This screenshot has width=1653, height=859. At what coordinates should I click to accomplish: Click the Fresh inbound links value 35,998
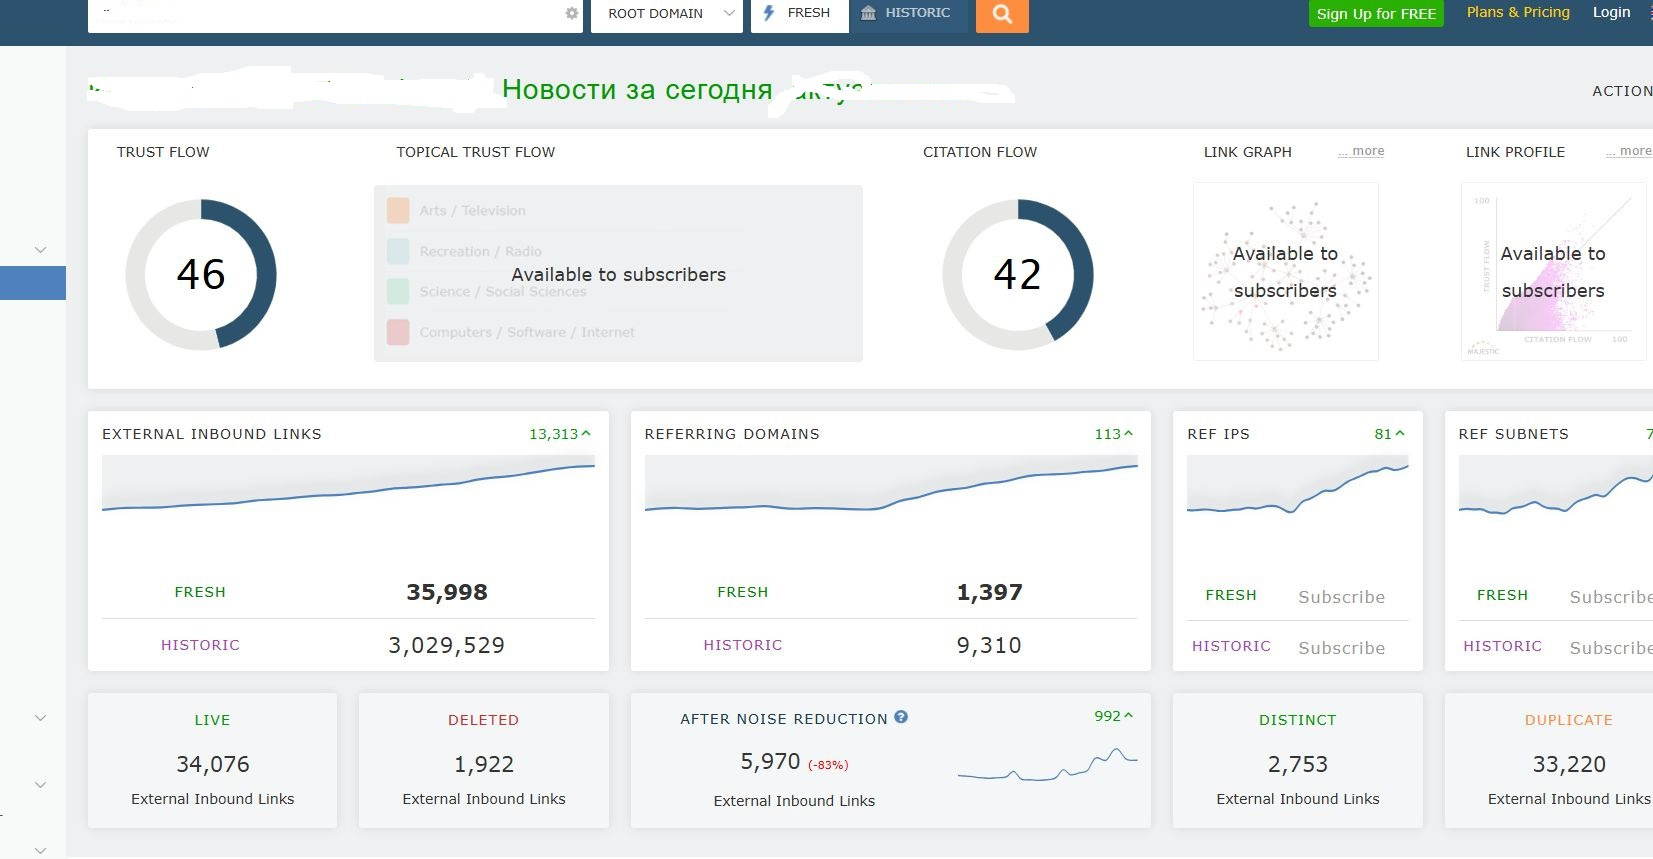click(x=447, y=592)
